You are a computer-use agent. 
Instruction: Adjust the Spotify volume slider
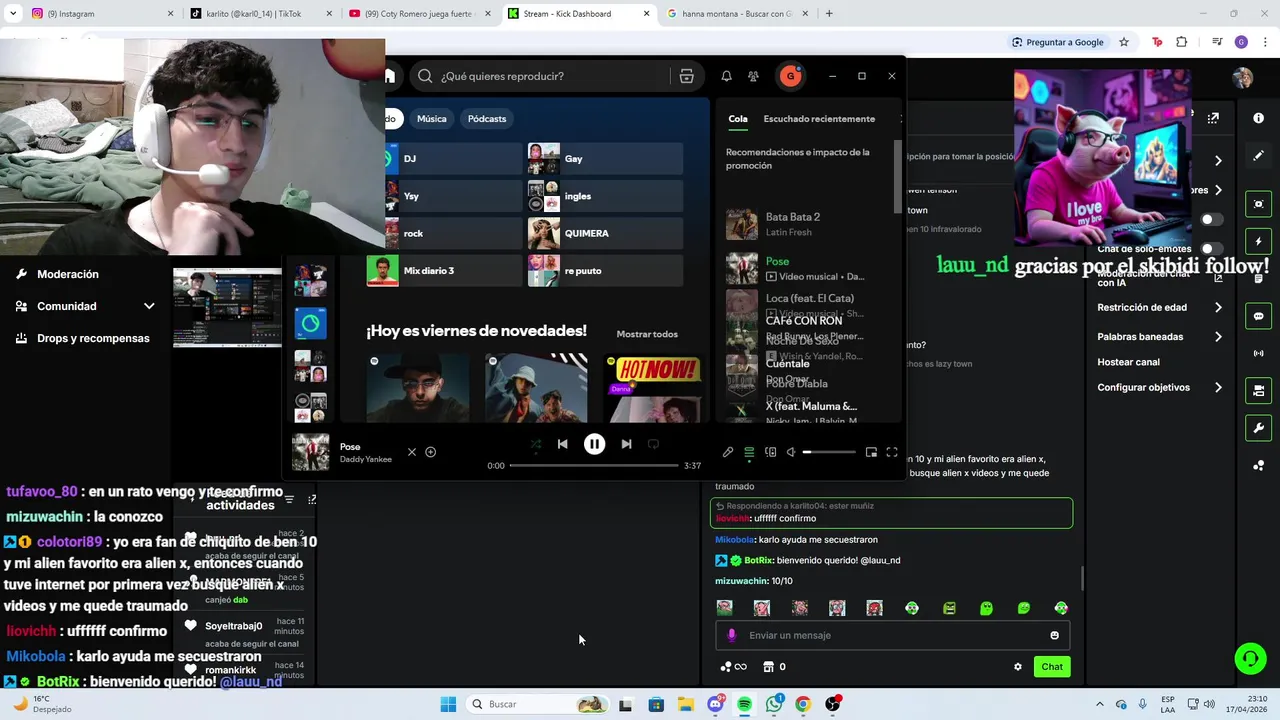(x=830, y=452)
